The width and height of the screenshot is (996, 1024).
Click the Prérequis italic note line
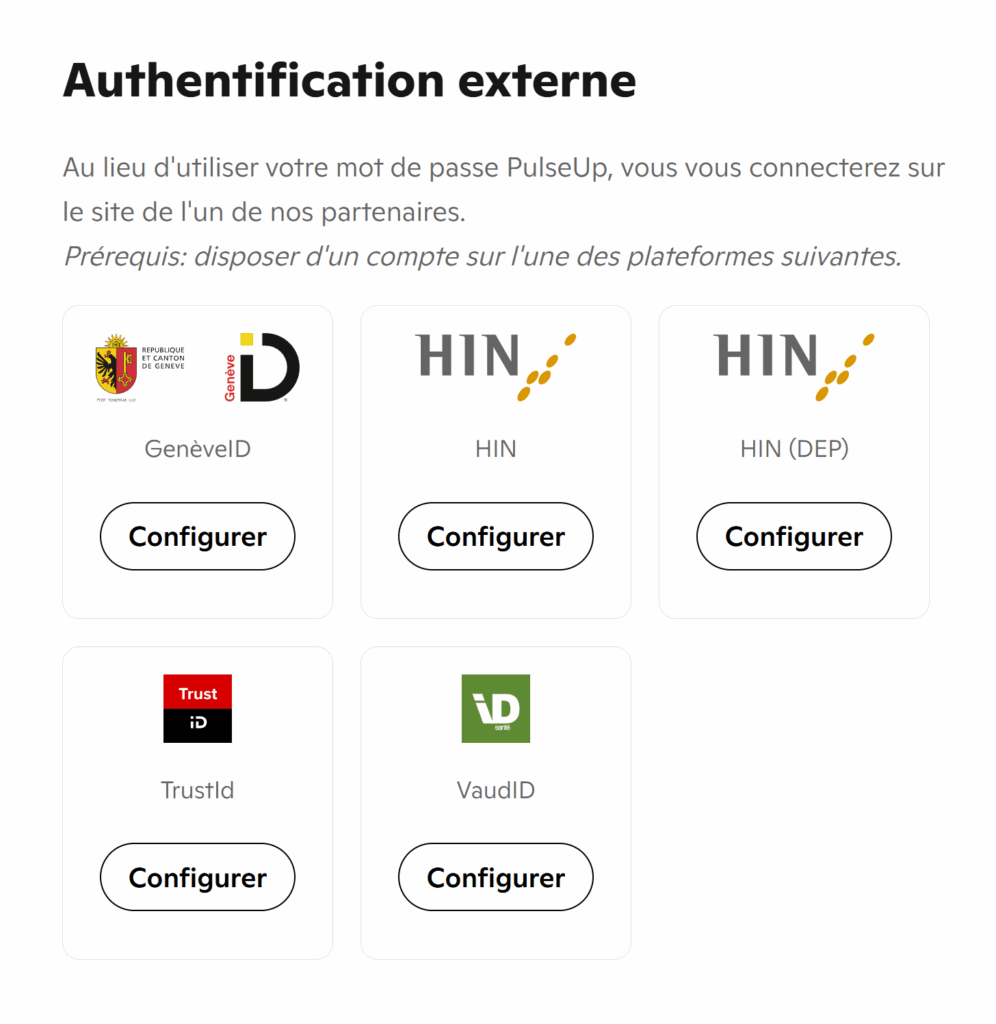coord(482,257)
